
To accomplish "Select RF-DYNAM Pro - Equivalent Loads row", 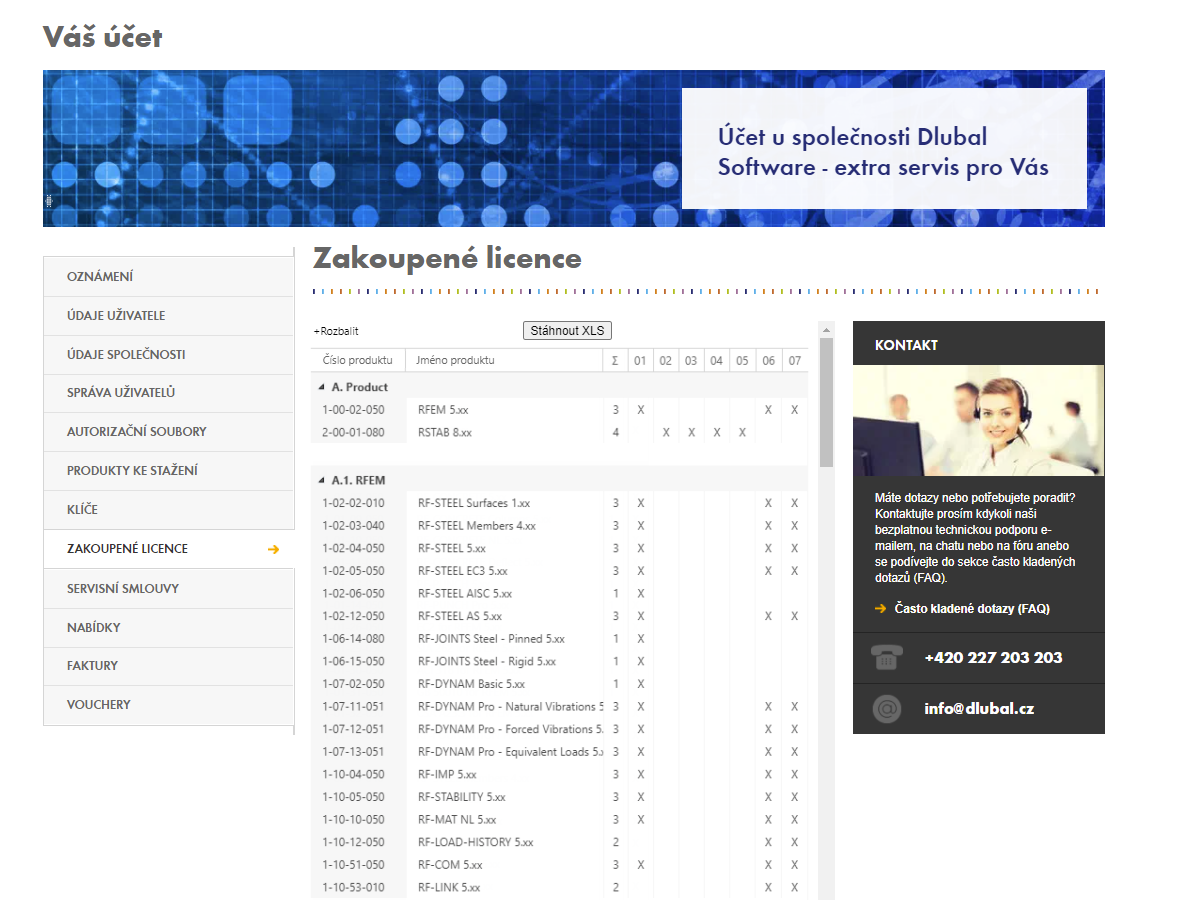I will [x=560, y=752].
